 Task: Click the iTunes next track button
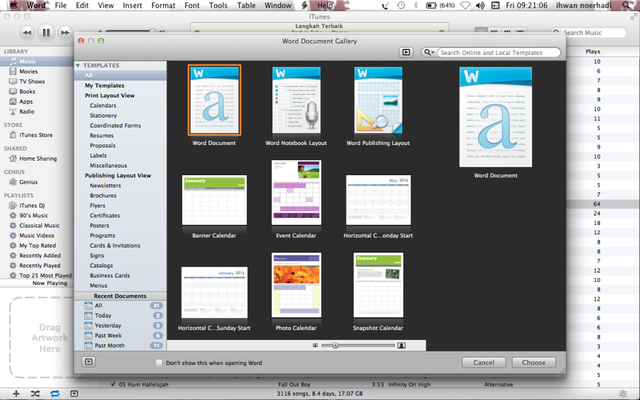click(x=65, y=32)
